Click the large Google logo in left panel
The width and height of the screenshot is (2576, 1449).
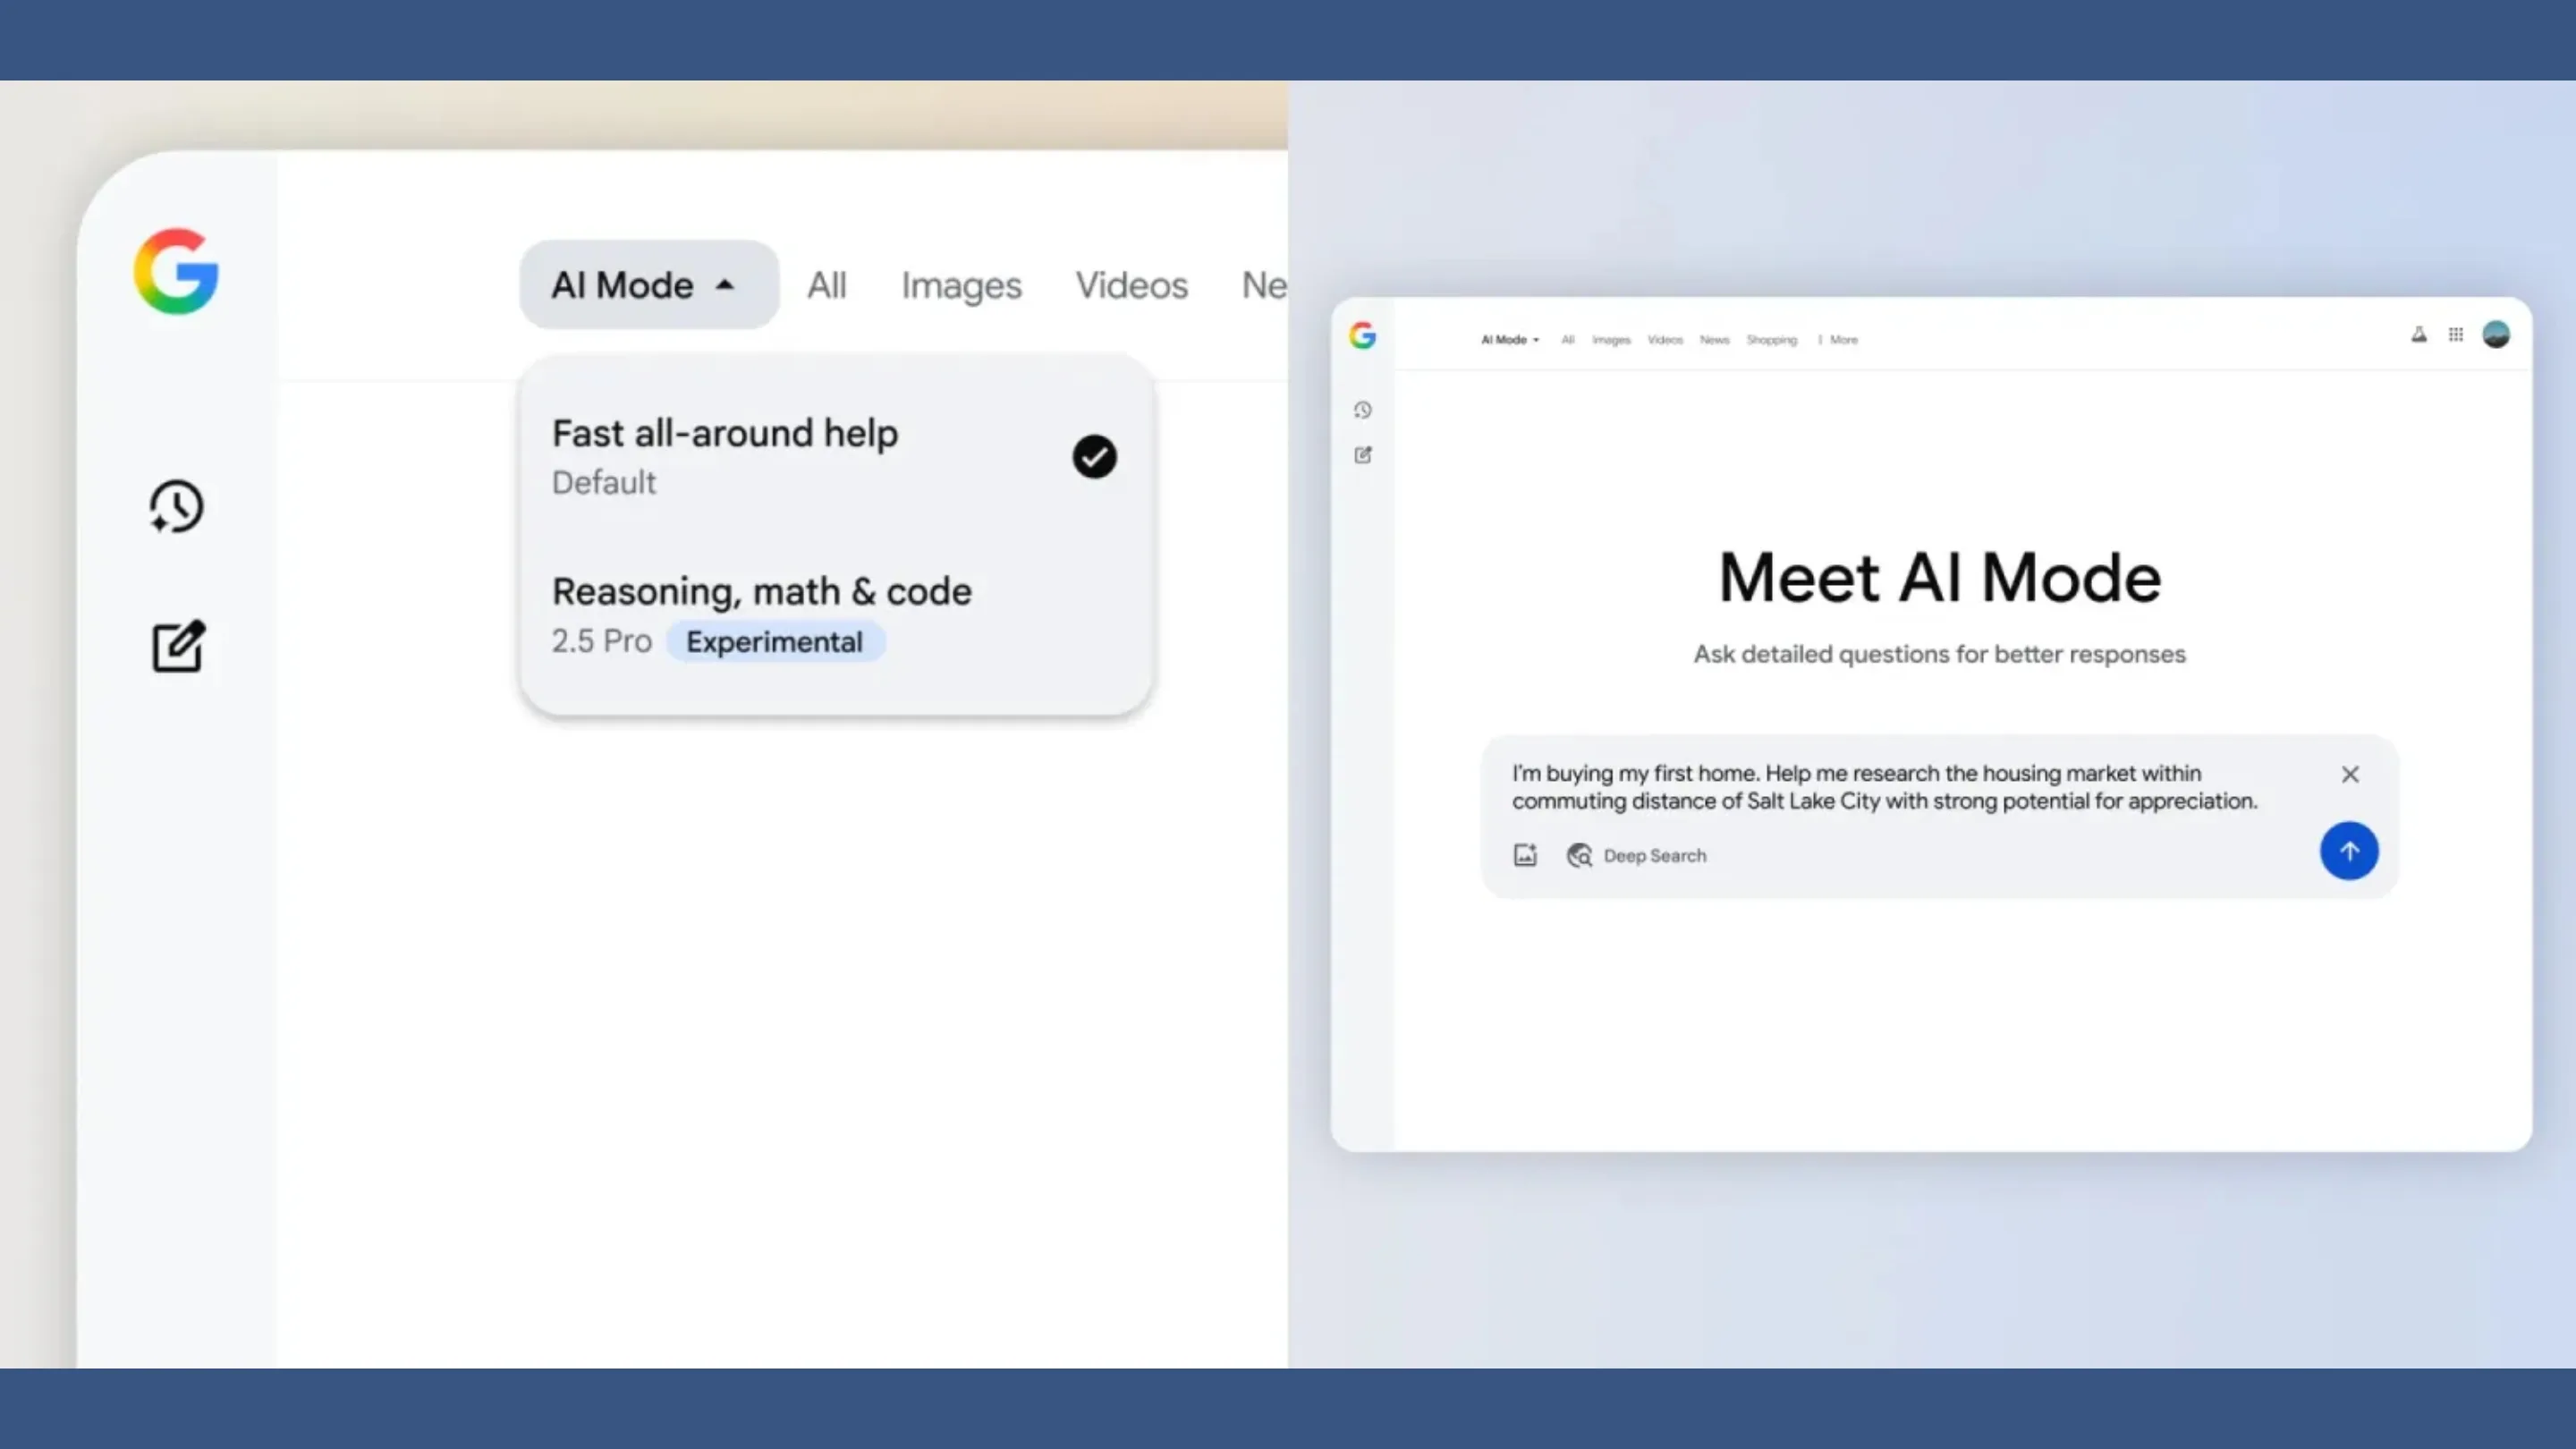coord(176,271)
